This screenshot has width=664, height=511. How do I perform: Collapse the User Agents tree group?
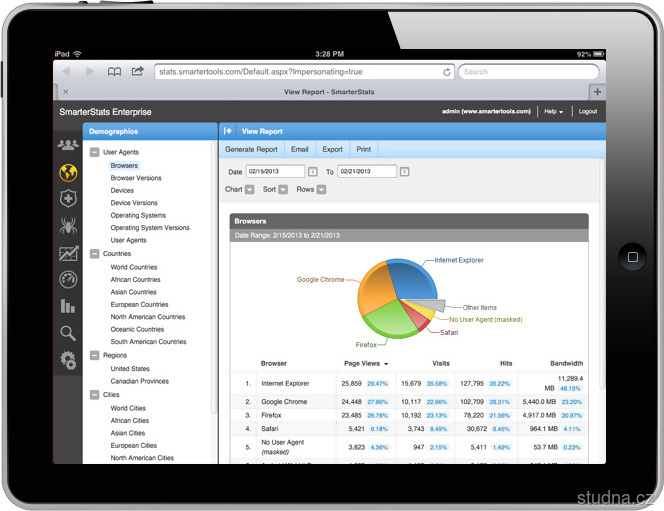94,152
